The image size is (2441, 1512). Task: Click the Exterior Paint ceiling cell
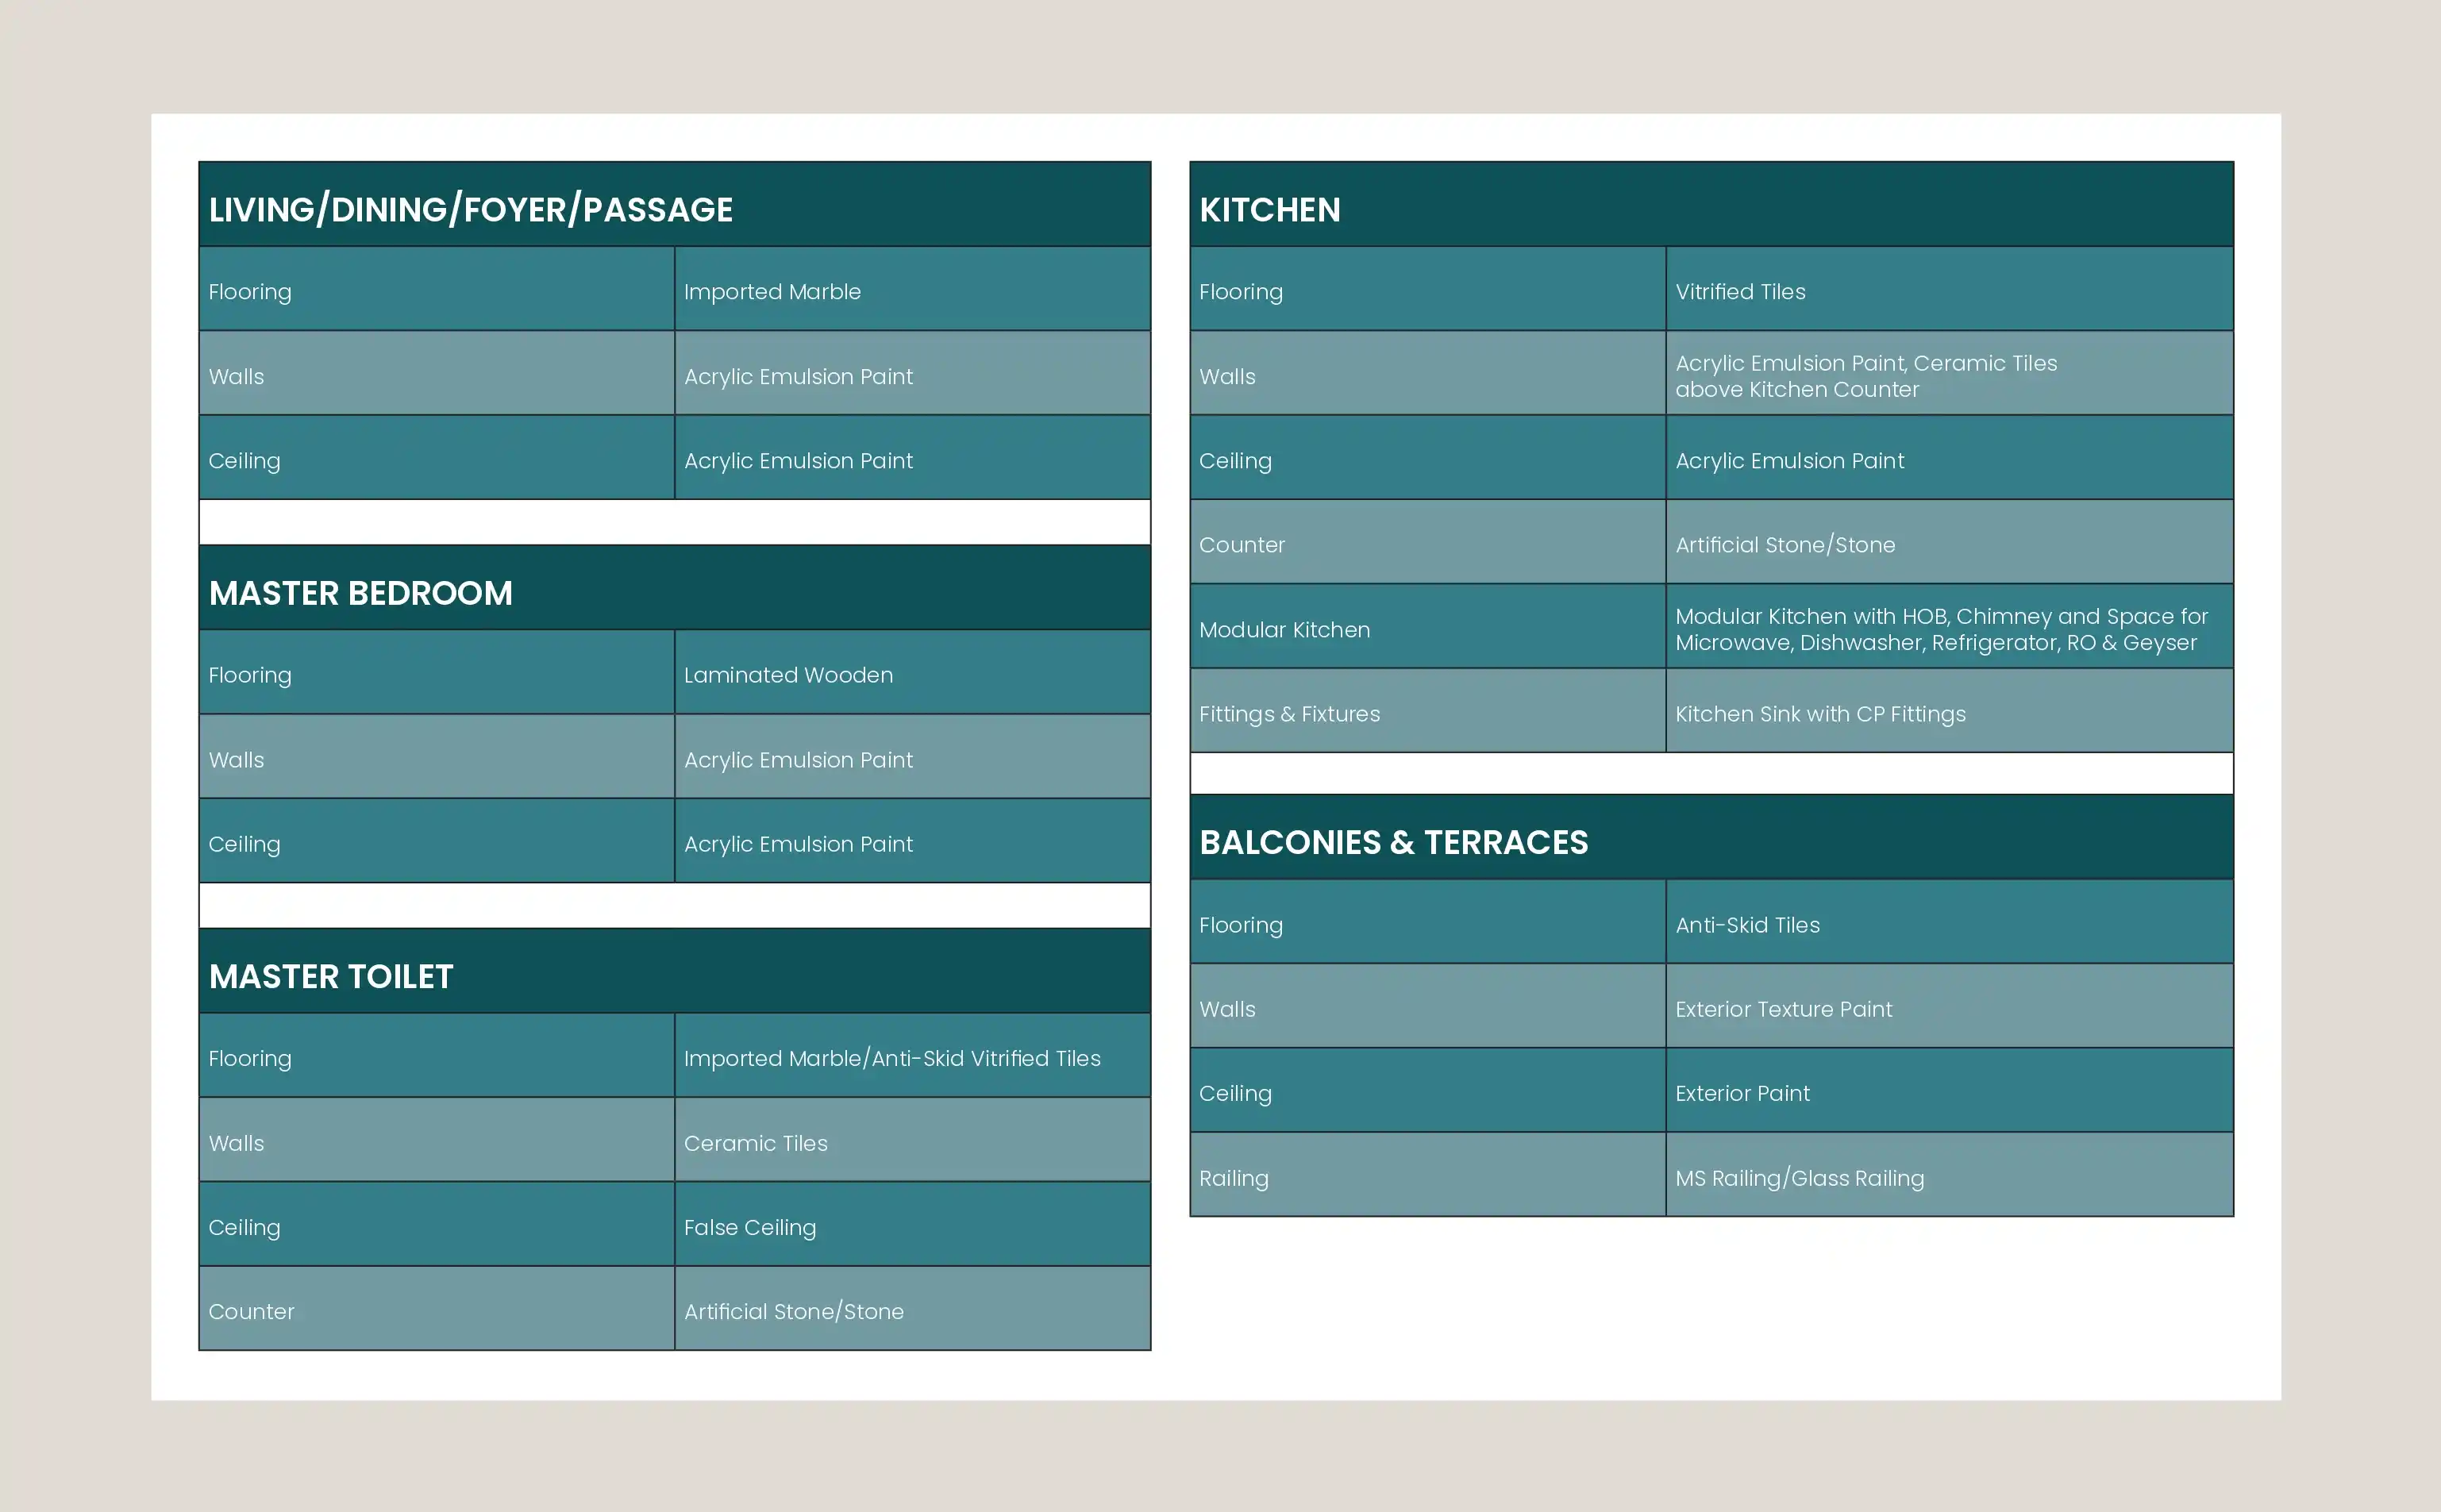1742,1093
